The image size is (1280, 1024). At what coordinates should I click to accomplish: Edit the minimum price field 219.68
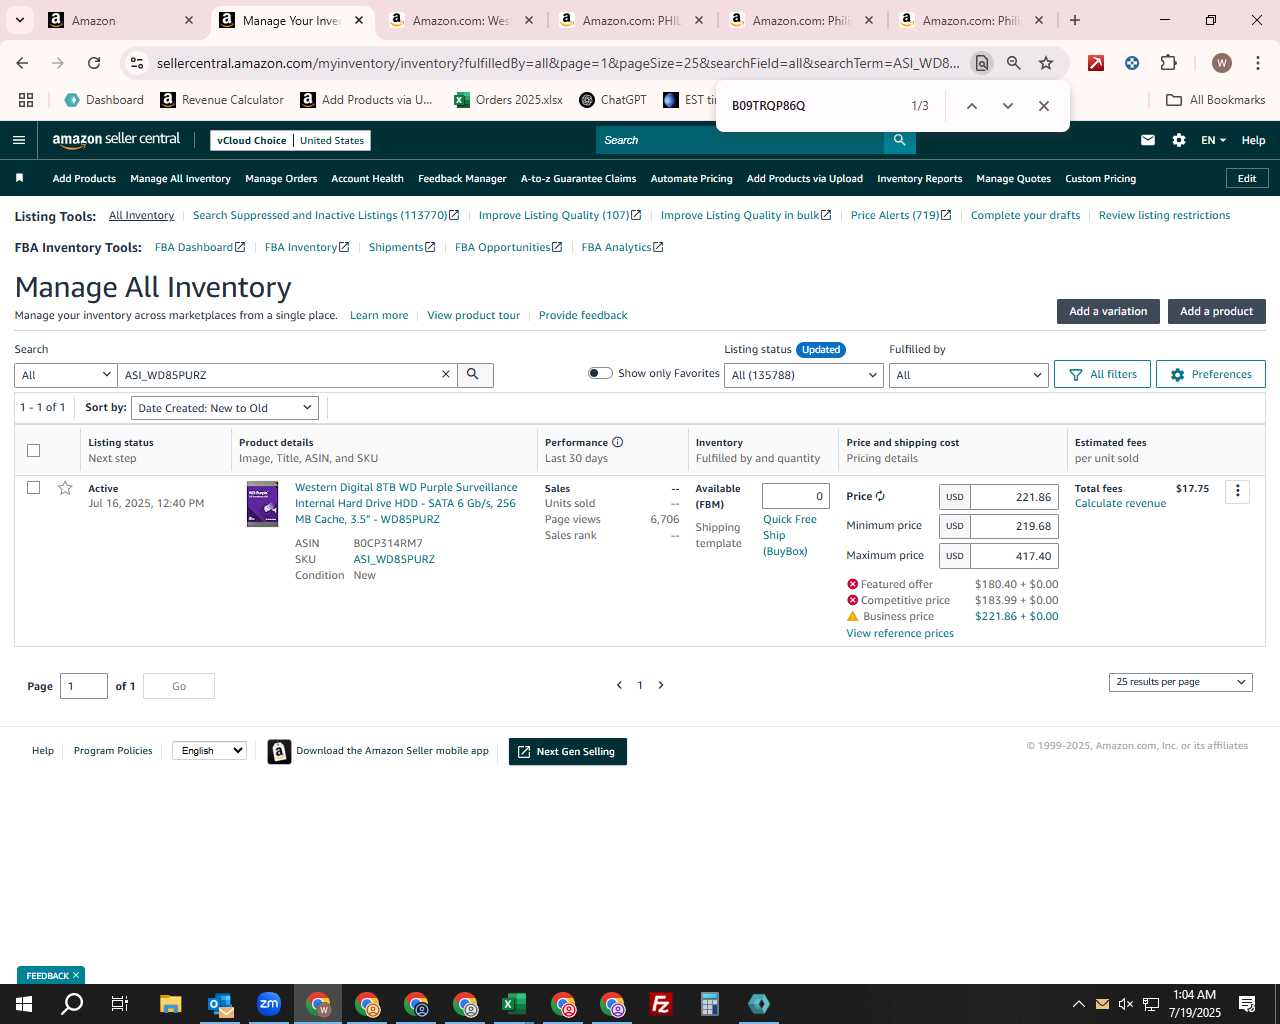(x=1014, y=526)
